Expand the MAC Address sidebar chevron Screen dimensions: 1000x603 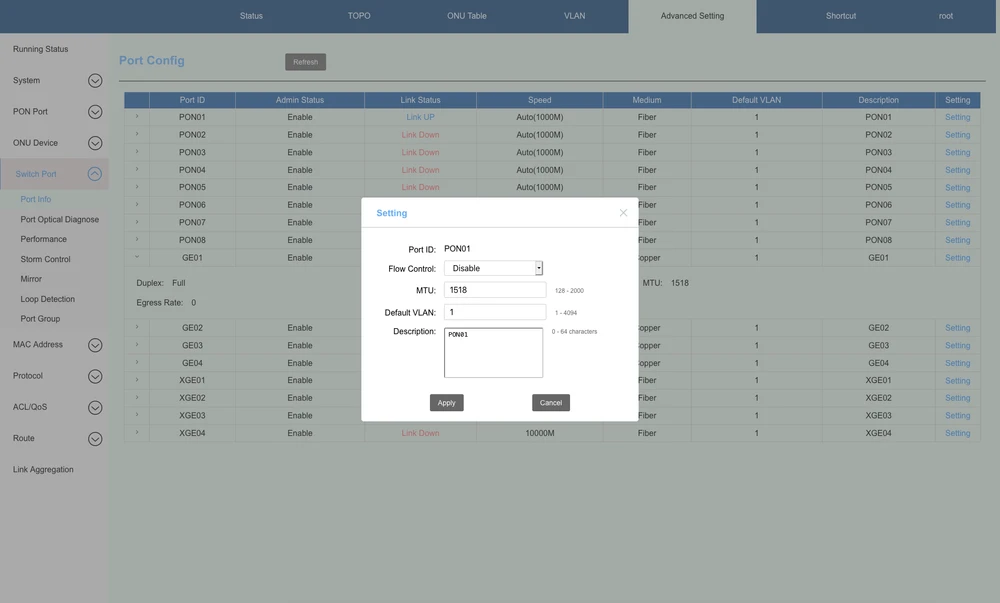[x=95, y=345]
